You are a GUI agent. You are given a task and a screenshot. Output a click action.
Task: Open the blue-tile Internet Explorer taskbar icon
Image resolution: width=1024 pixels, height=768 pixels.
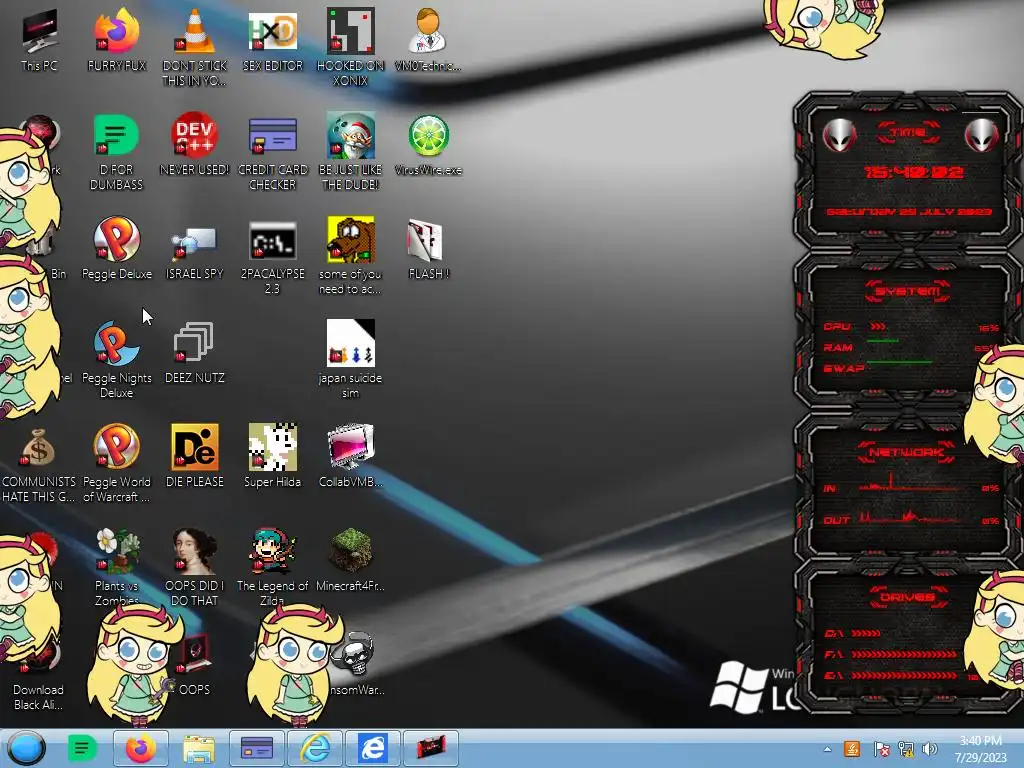click(373, 748)
